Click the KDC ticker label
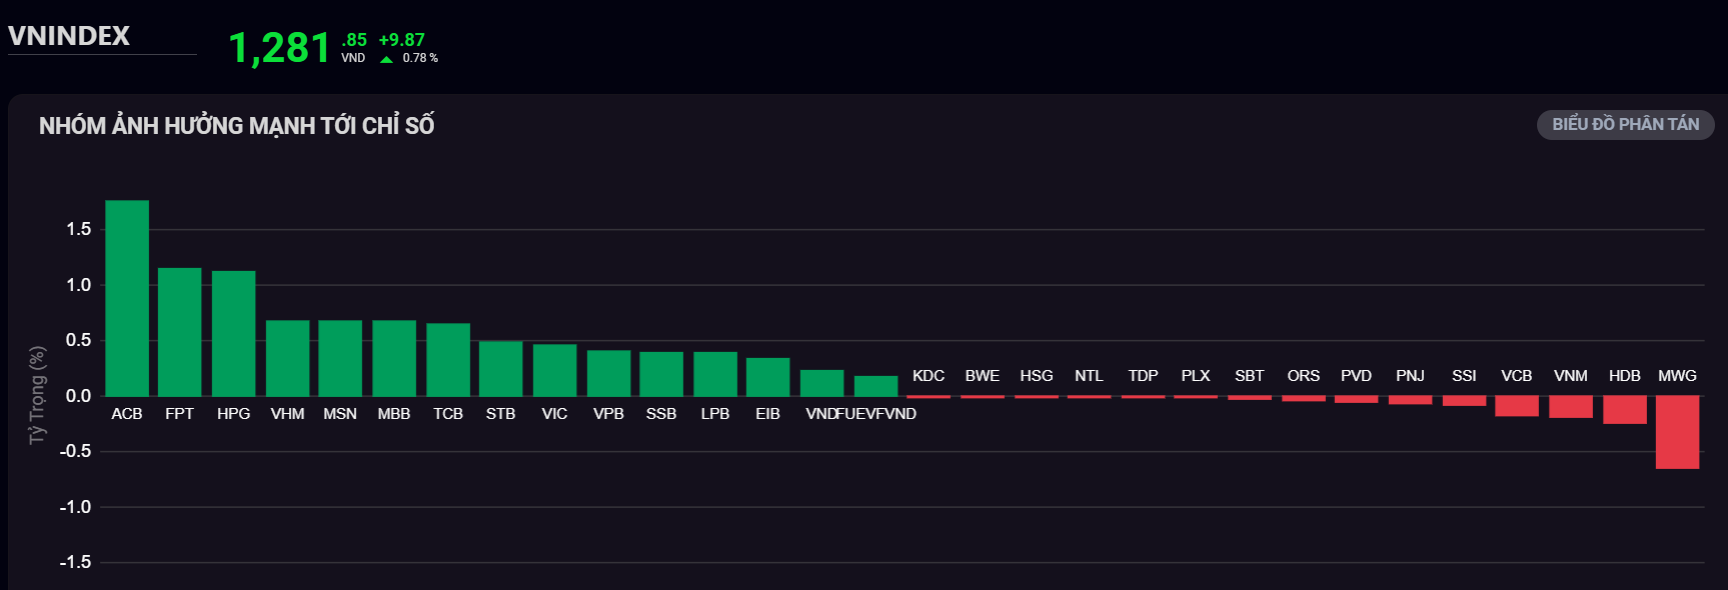This screenshot has height=590, width=1728. pos(928,376)
